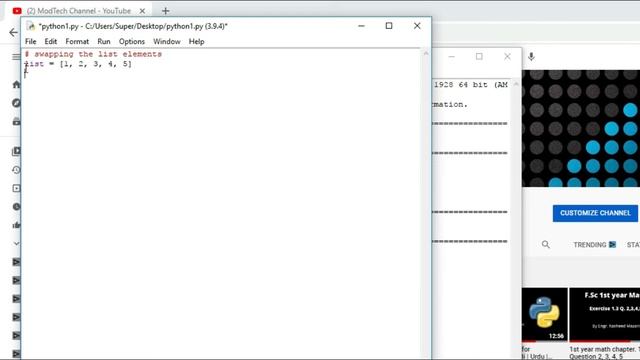Open the Help menu in IDLE editor
This screenshot has width=640, height=360.
click(196, 42)
